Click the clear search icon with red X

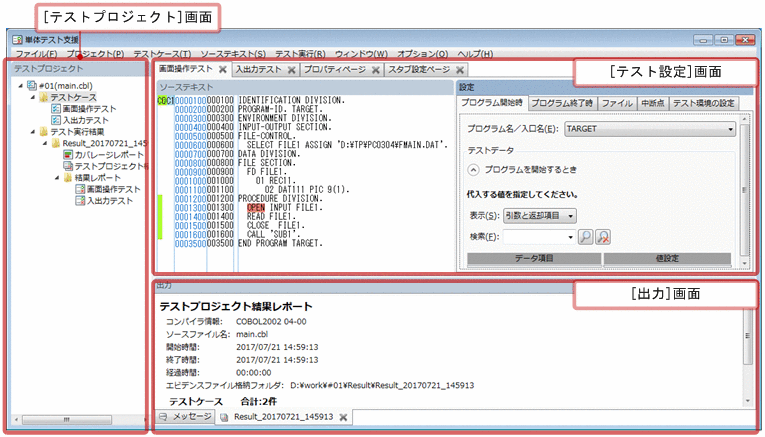[x=603, y=237]
